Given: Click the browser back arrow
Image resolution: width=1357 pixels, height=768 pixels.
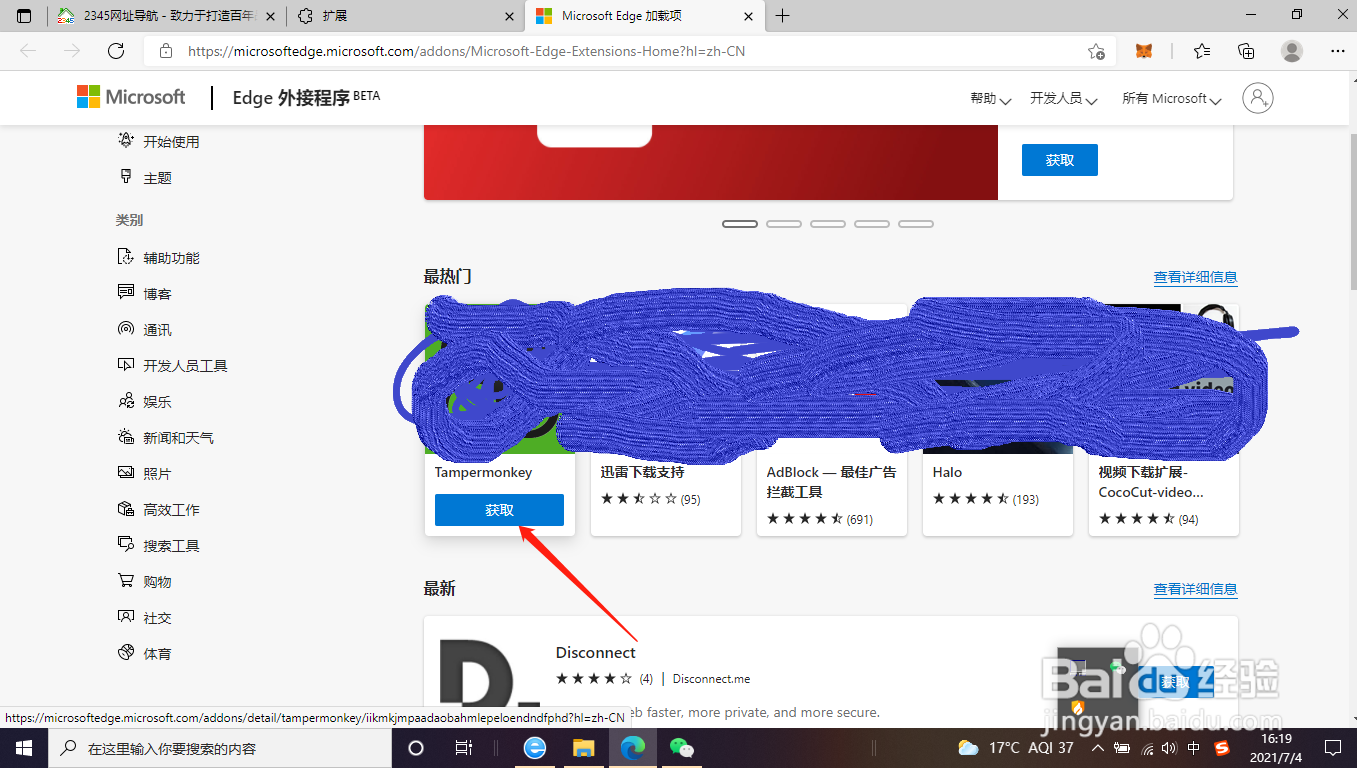Looking at the screenshot, I should [28, 51].
